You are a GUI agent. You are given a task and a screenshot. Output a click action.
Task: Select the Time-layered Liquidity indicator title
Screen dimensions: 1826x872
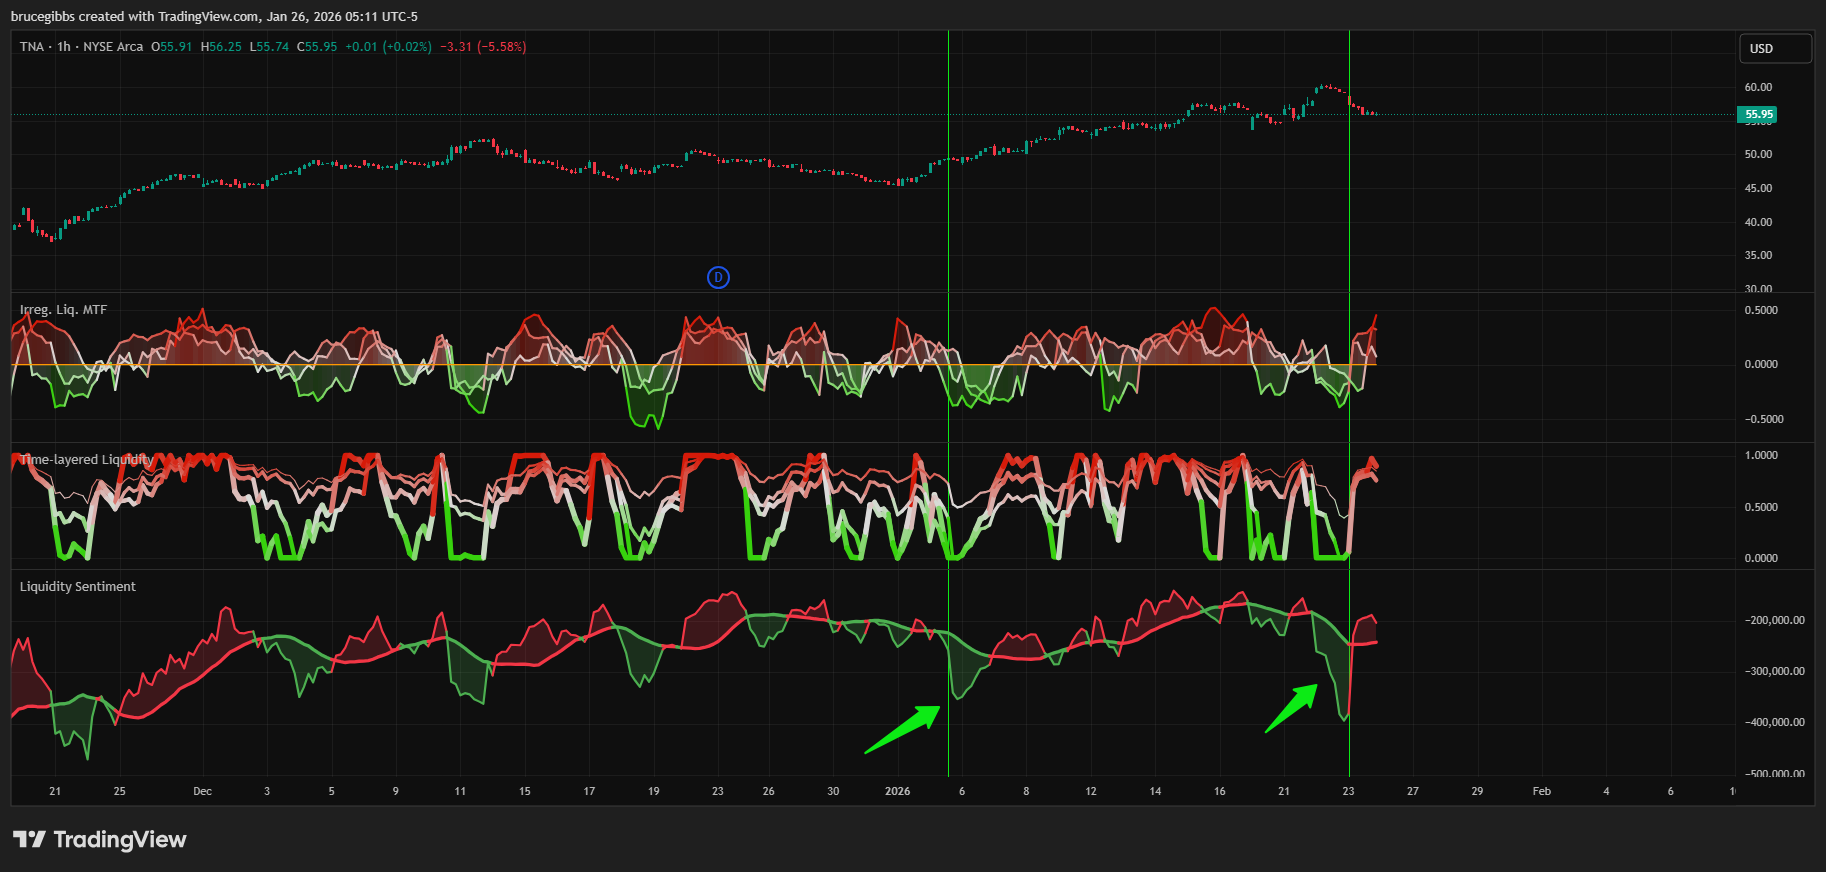86,460
